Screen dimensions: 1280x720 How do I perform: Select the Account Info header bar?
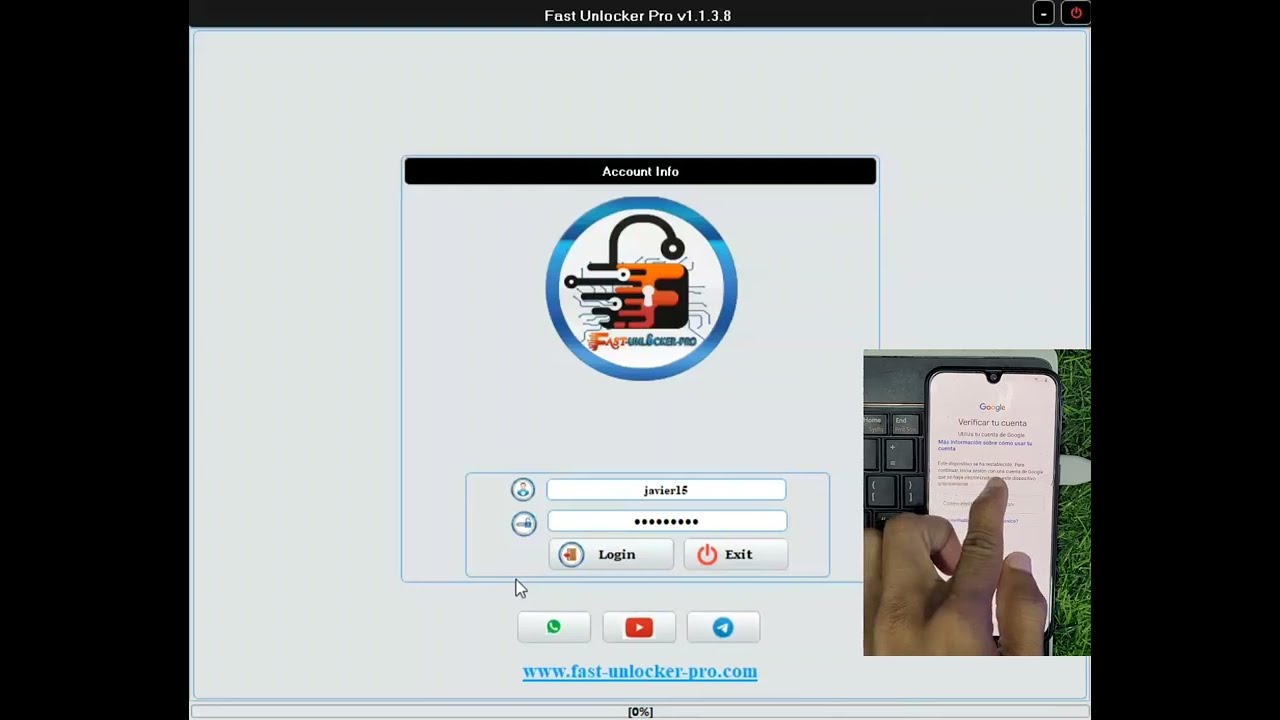pos(640,171)
